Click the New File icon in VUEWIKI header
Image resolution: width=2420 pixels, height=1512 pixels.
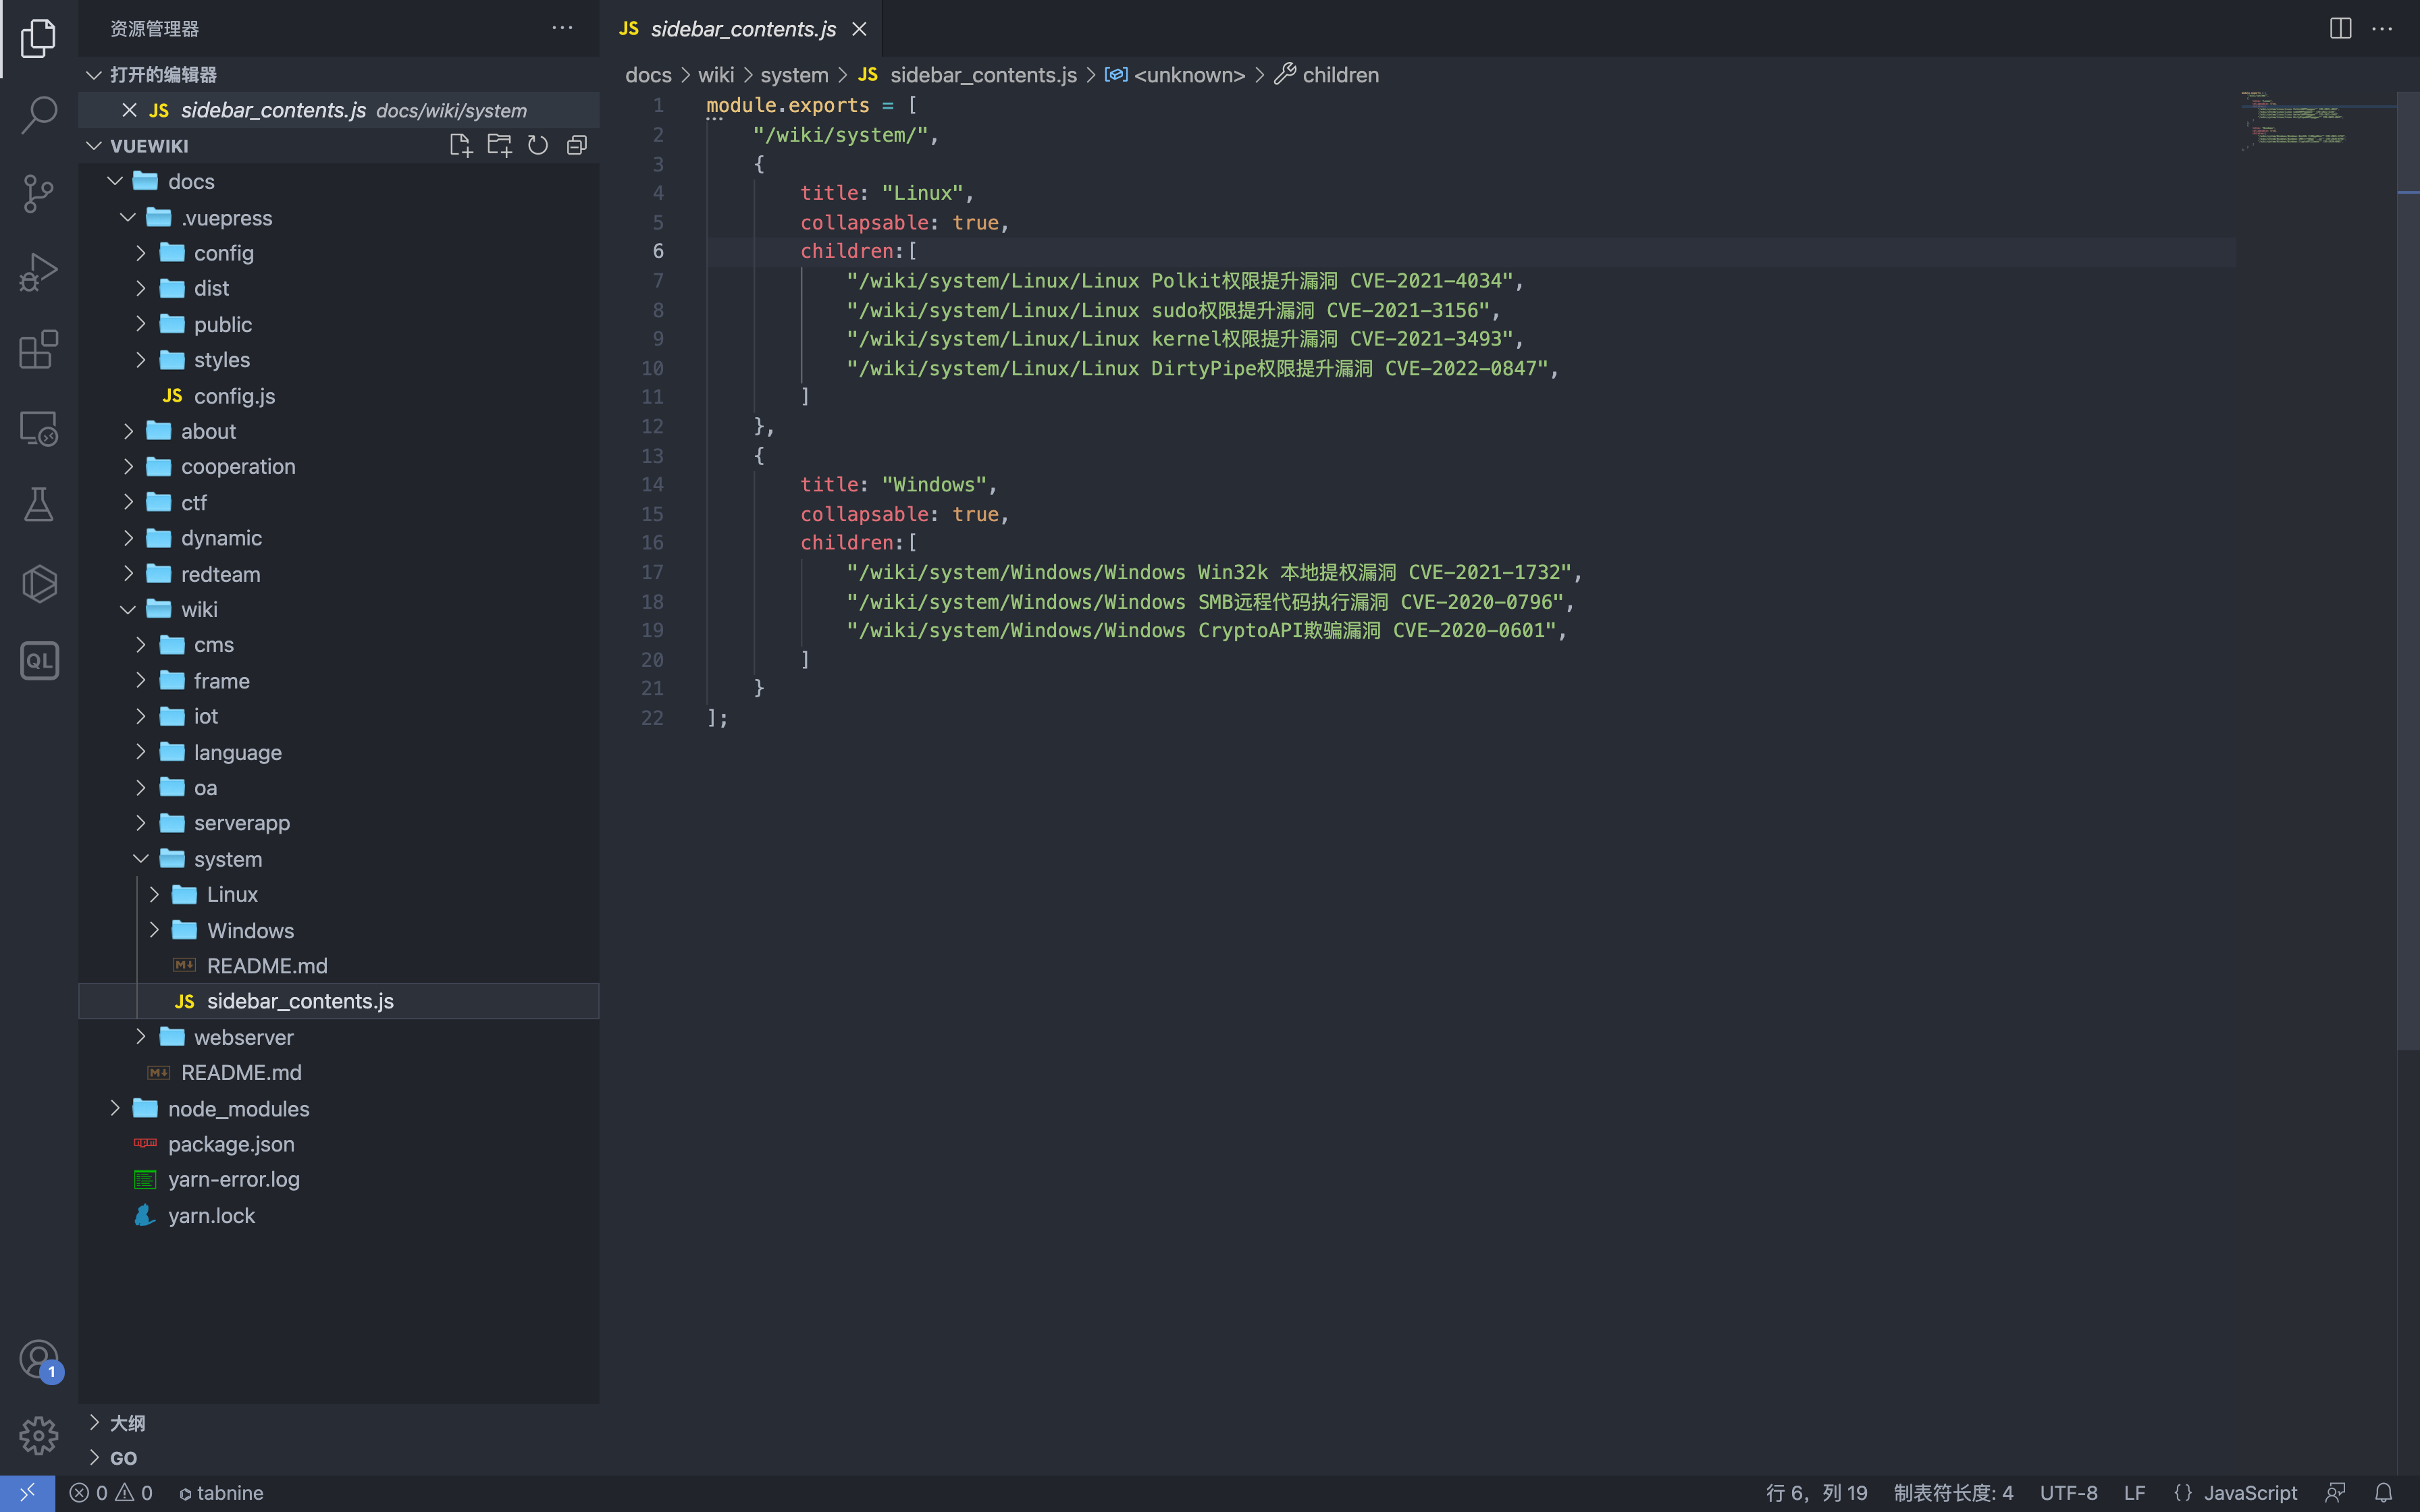point(460,146)
